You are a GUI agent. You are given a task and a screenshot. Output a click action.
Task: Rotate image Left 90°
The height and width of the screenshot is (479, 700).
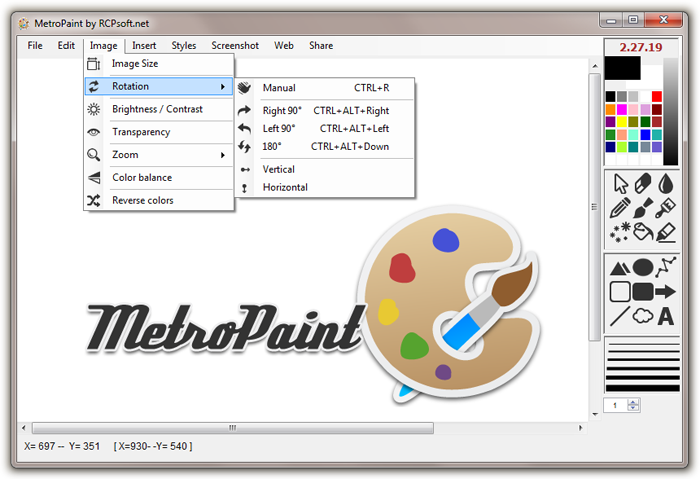(325, 129)
